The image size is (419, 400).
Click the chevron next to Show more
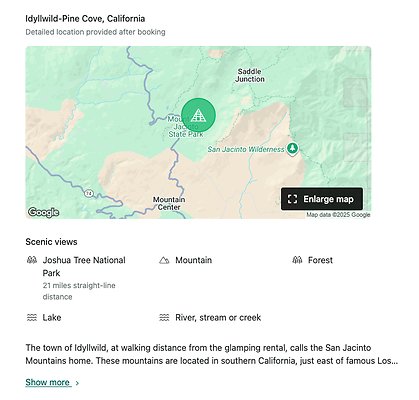(77, 383)
